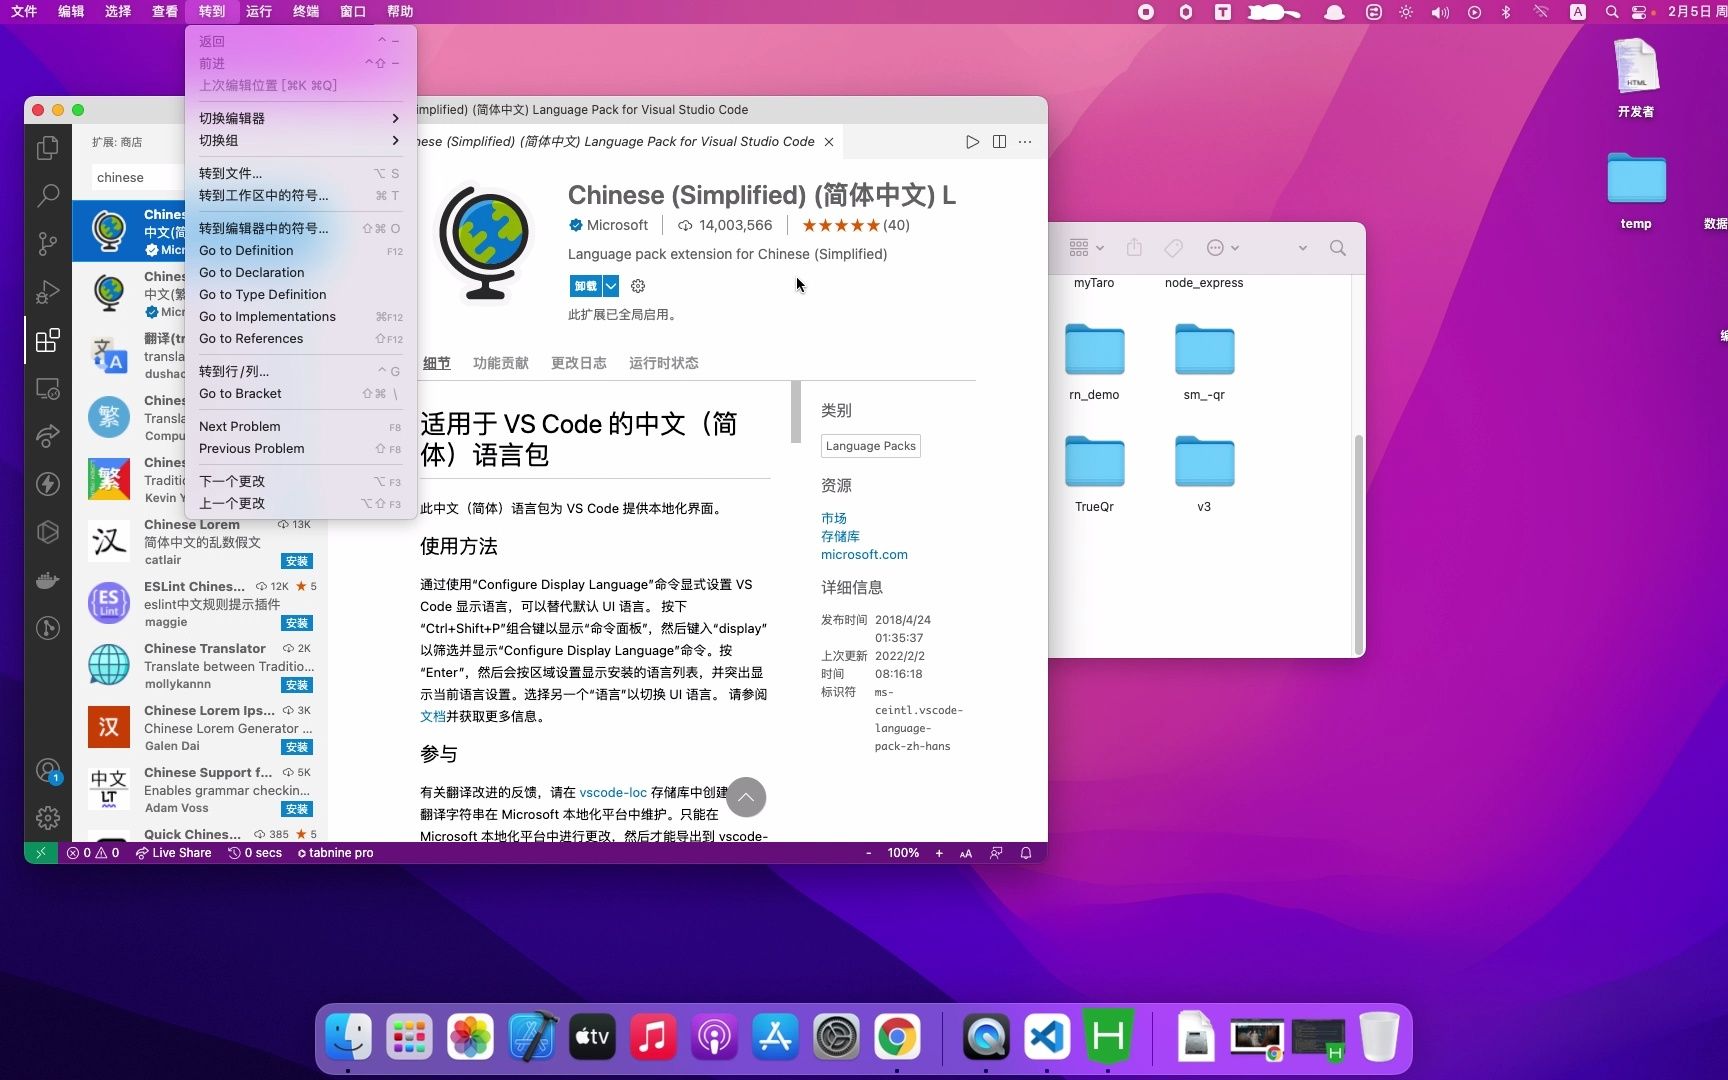Open the Live Share activity bar icon
Viewport: 1728px width, 1080px height.
click(x=47, y=436)
